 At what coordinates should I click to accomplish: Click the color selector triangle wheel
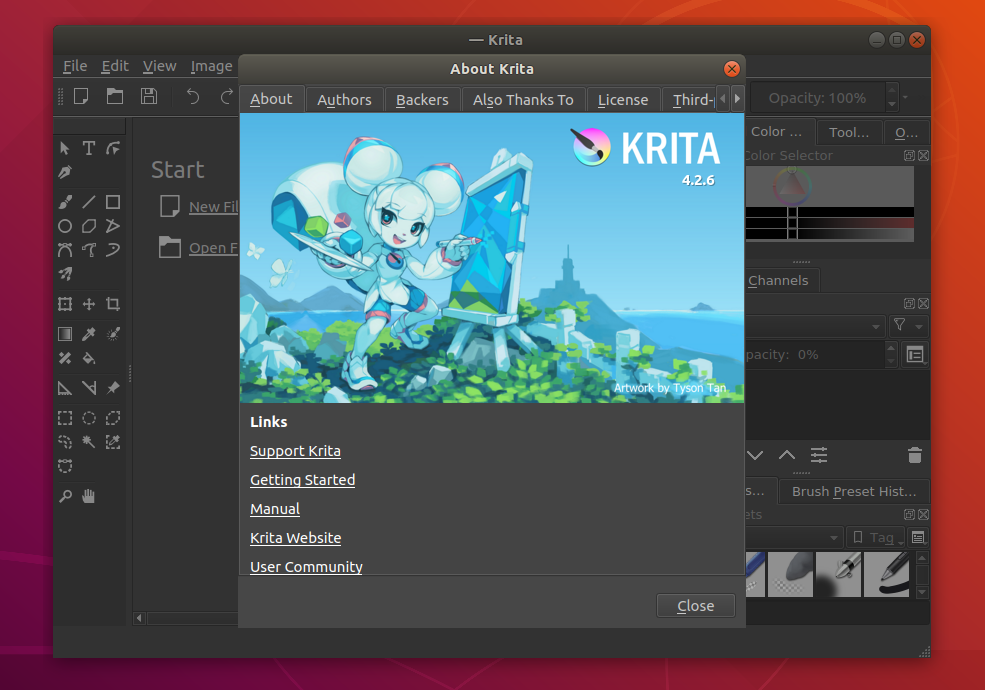click(792, 186)
